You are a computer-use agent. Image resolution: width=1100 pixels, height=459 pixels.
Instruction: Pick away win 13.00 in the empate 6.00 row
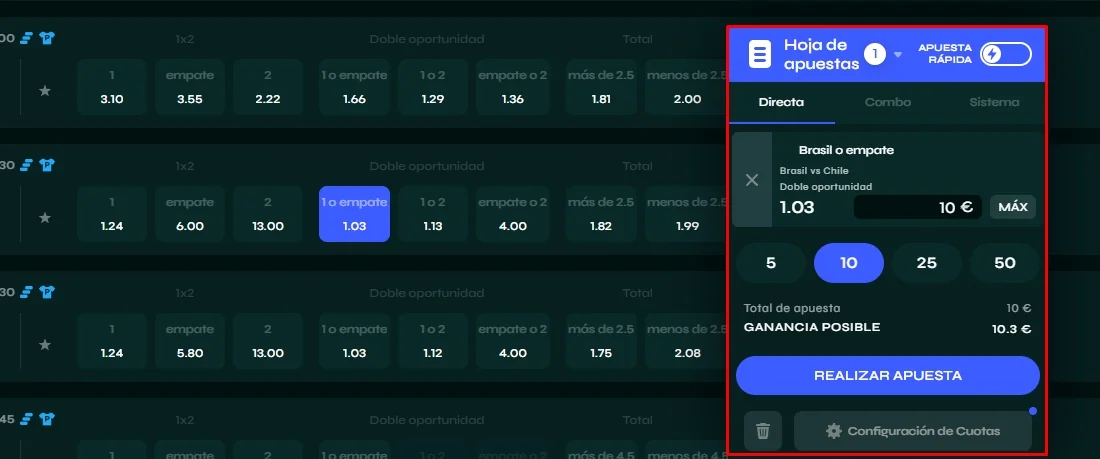click(267, 214)
